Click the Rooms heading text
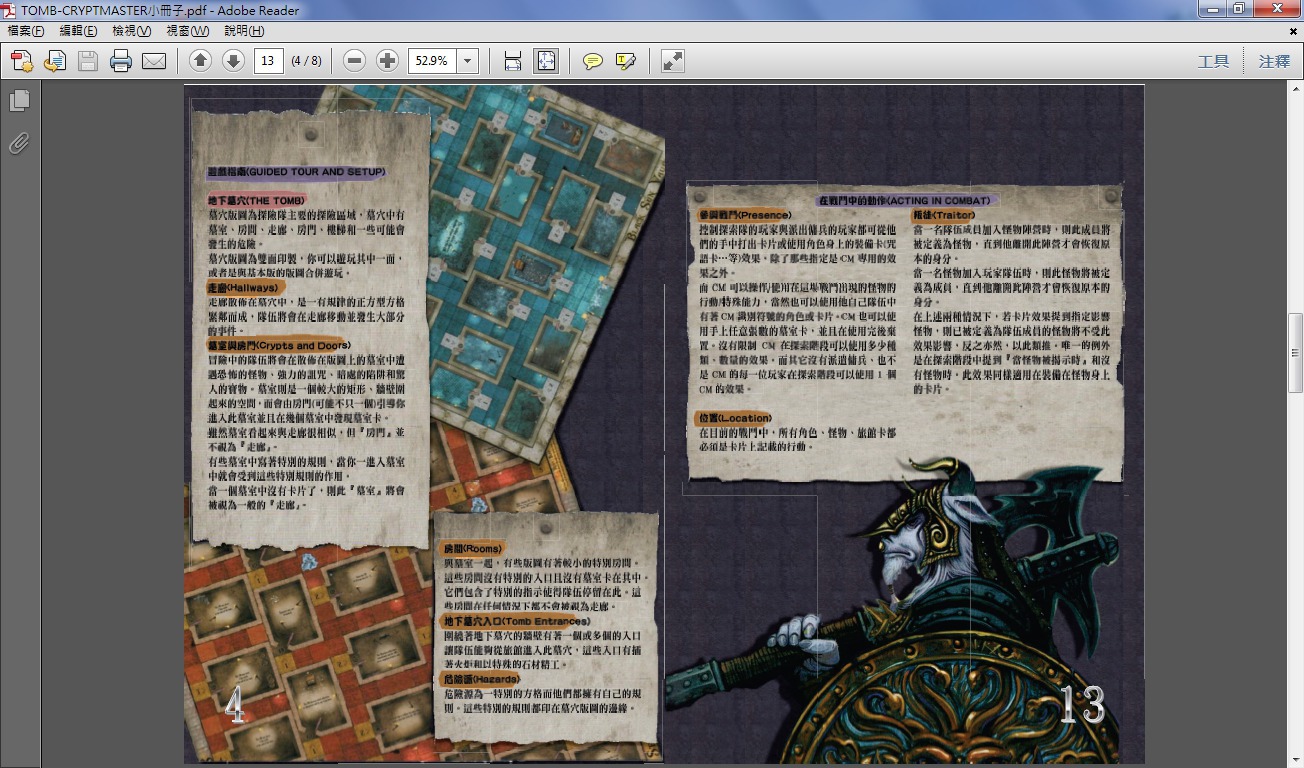The image size is (1304, 768). pyautogui.click(x=473, y=549)
